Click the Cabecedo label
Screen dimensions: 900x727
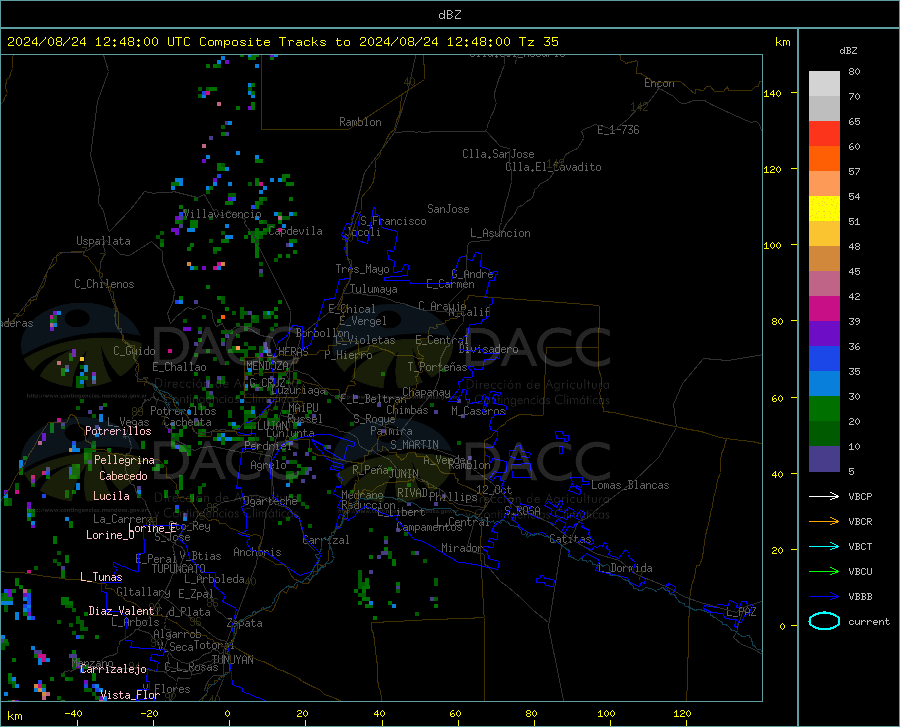(x=123, y=476)
